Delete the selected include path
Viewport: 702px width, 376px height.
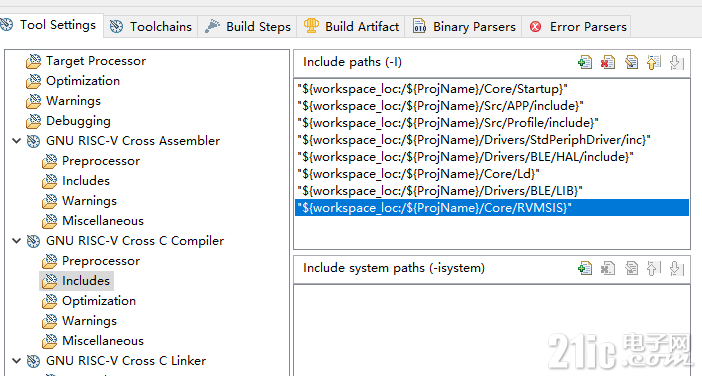pos(608,62)
